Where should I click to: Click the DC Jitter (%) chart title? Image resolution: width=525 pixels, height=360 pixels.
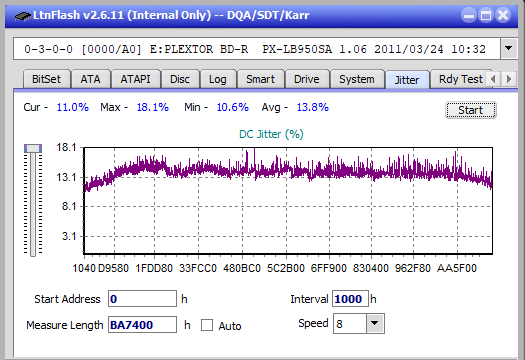click(x=271, y=134)
